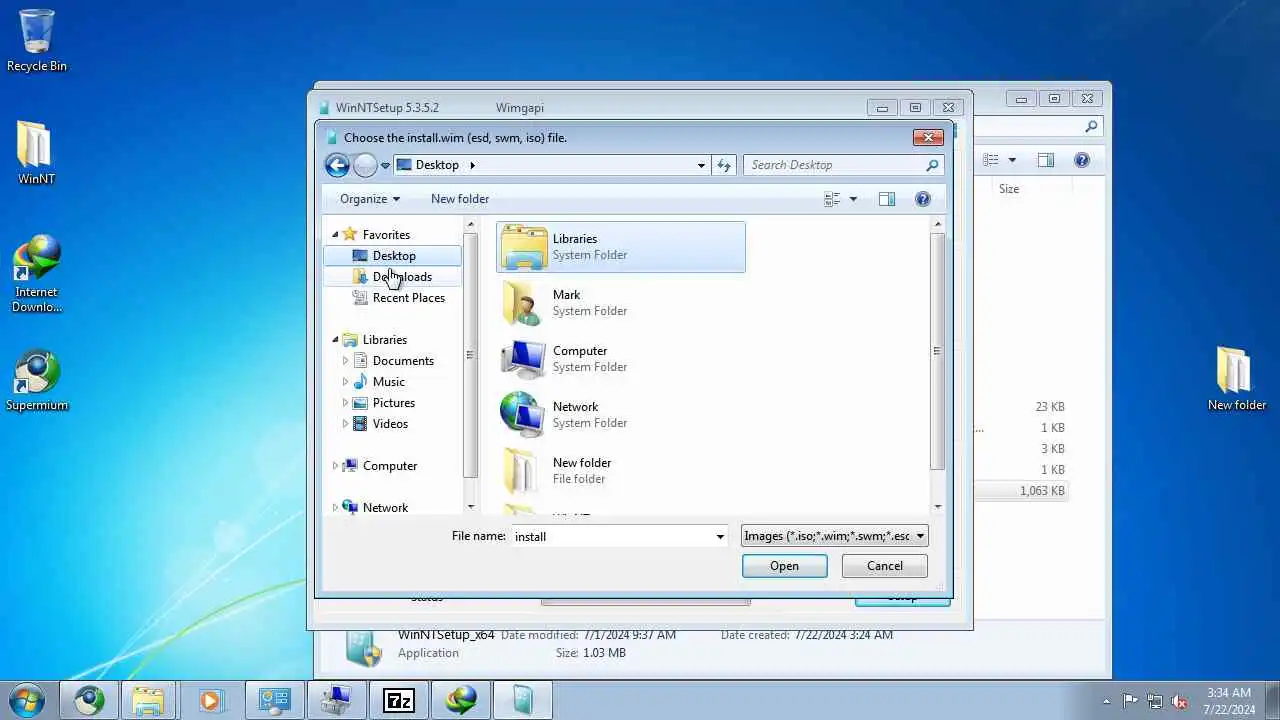The image size is (1280, 720).
Task: Select Supermium desktop shortcut
Action: pos(37,381)
